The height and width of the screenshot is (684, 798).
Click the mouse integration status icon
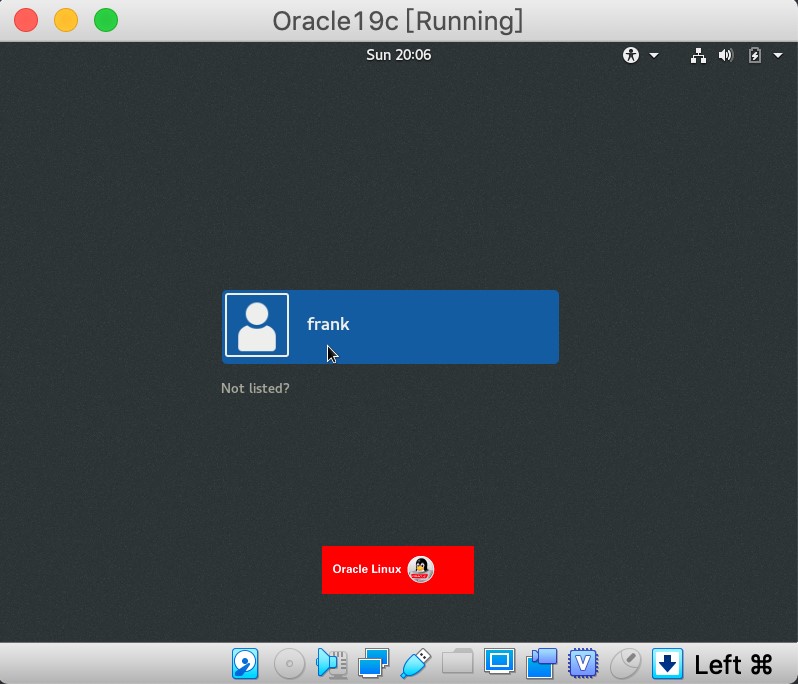pyautogui.click(x=625, y=664)
